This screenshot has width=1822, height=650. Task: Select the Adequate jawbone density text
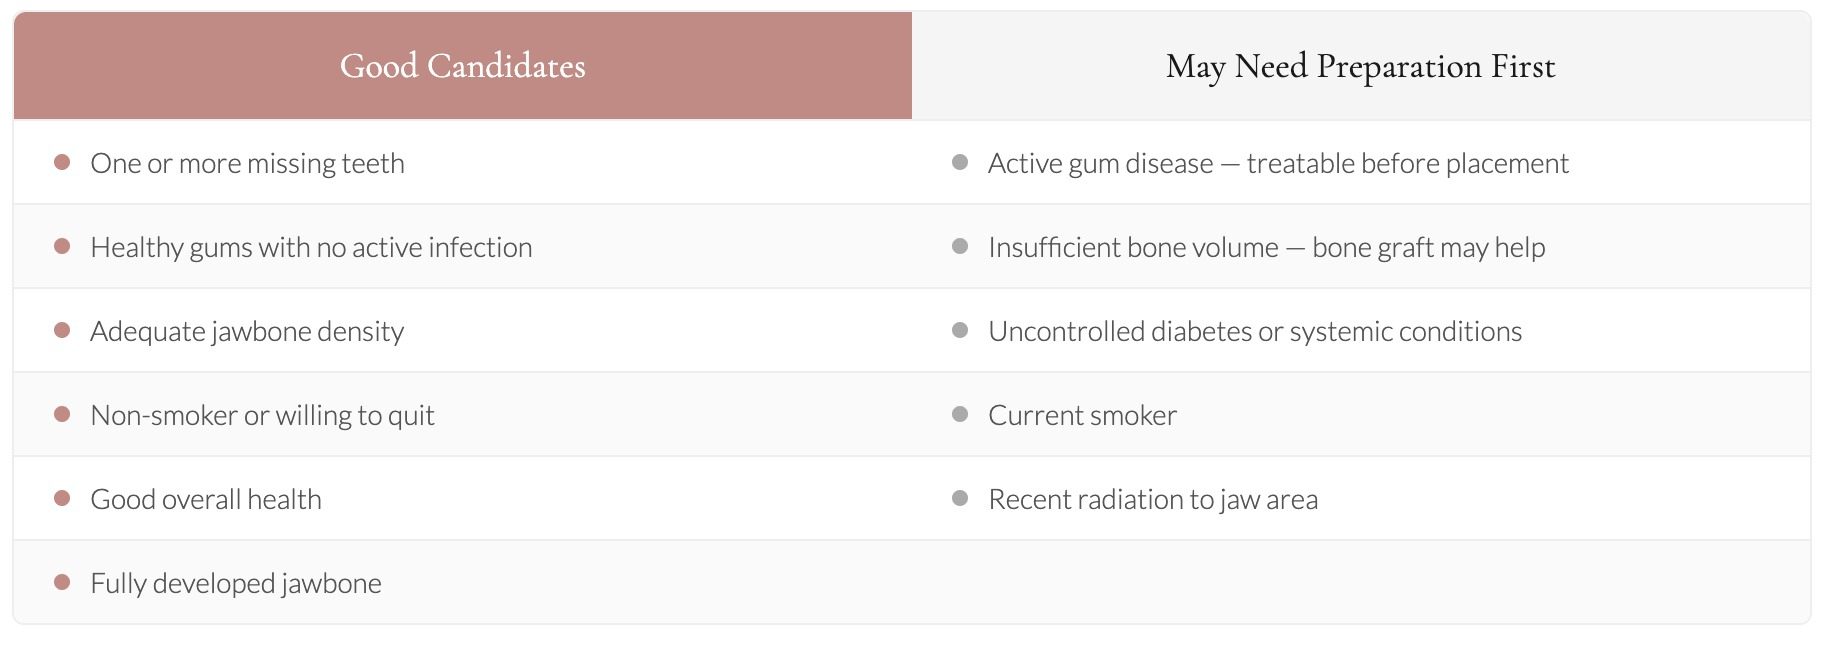pyautogui.click(x=247, y=331)
